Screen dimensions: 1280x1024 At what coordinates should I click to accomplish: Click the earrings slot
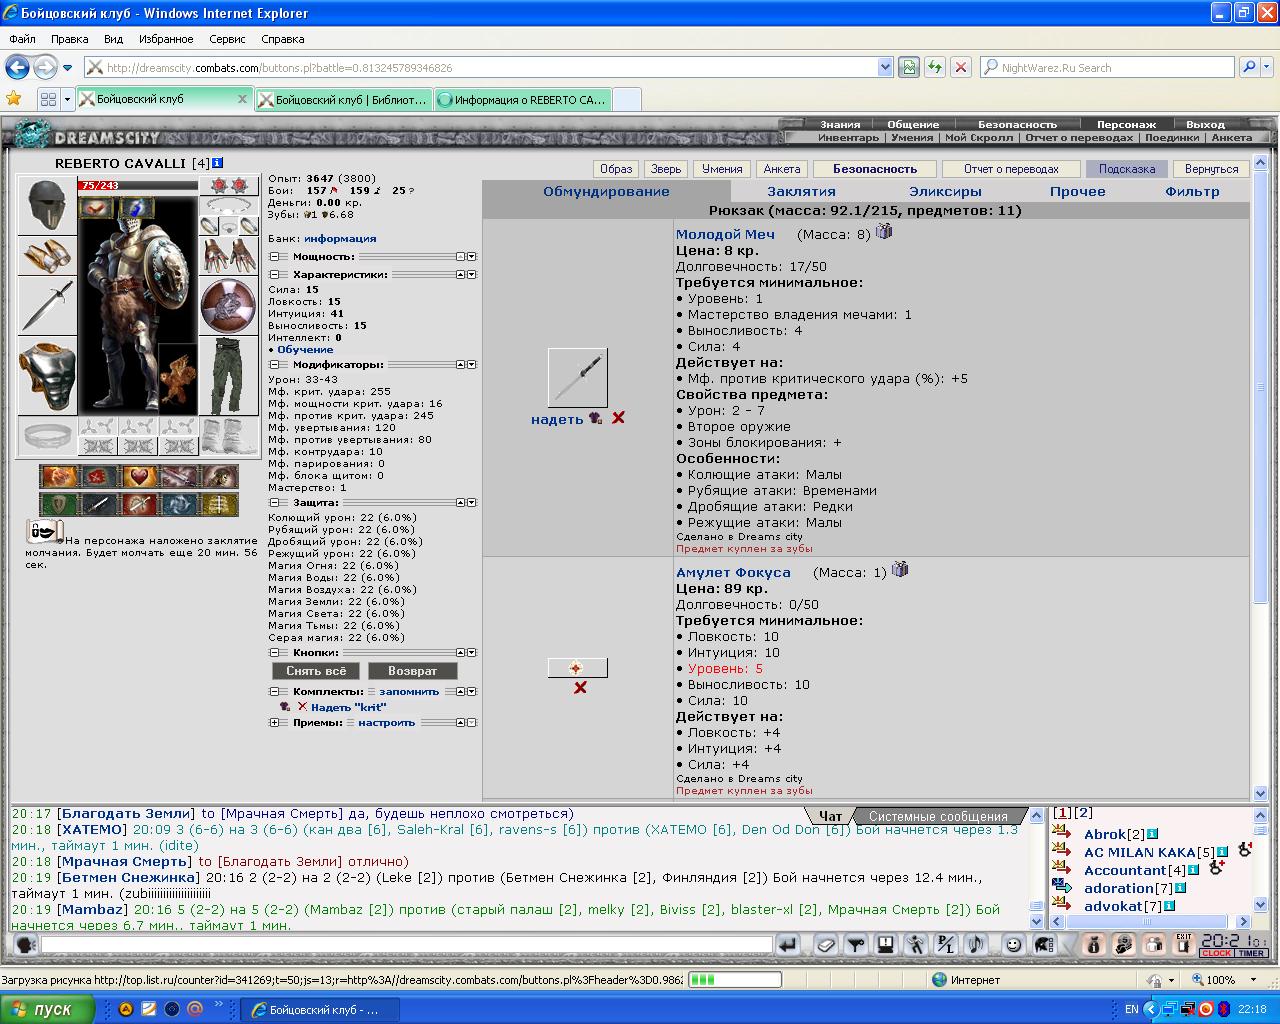tap(229, 186)
